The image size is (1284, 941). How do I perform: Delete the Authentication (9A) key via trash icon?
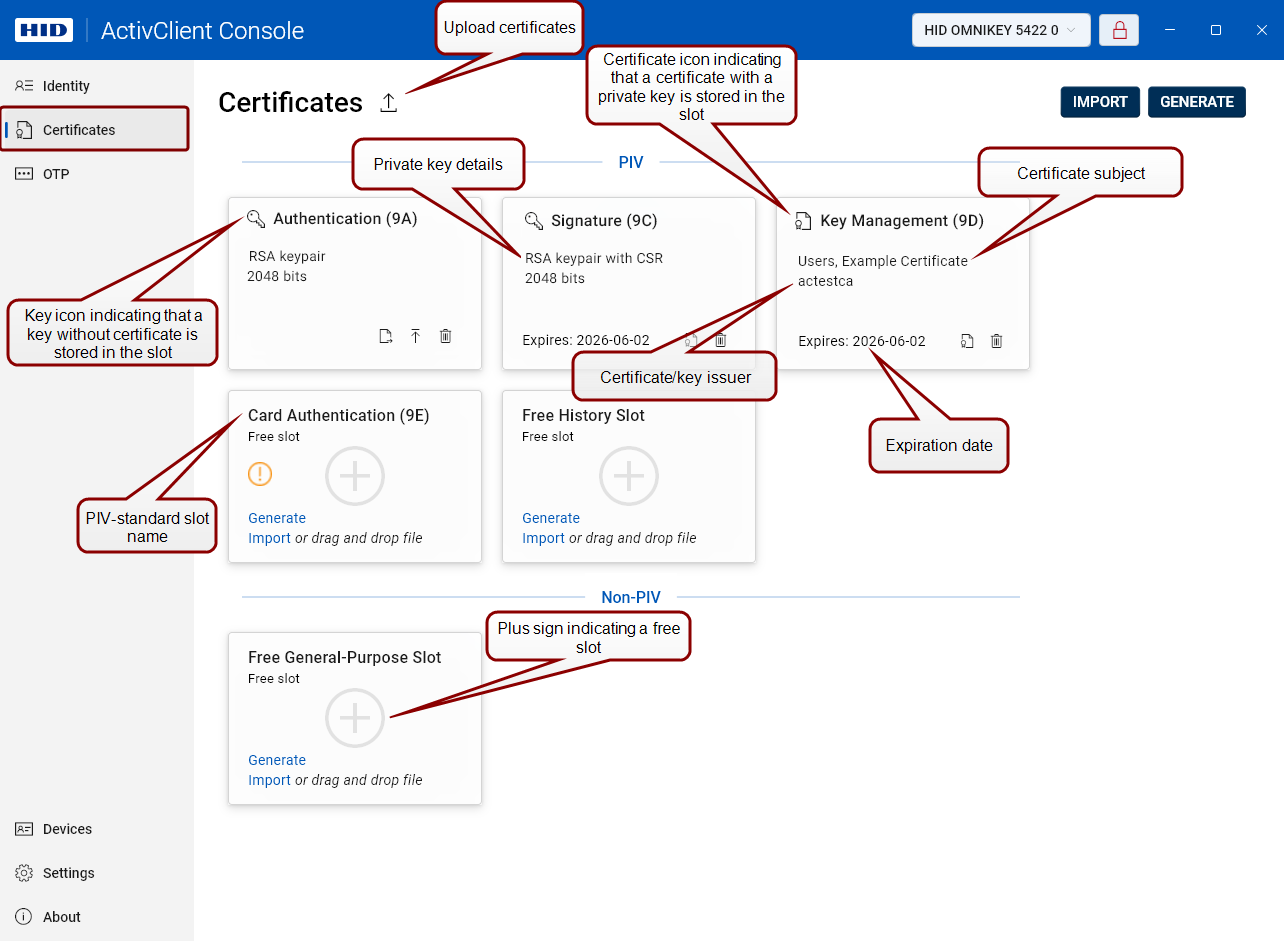pos(446,336)
